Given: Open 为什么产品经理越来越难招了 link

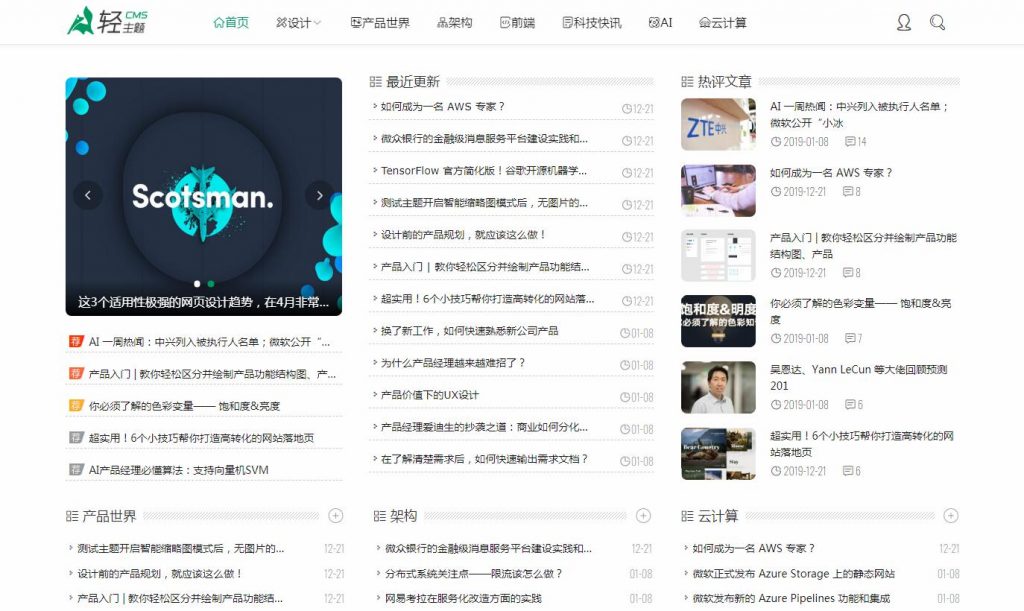Looking at the screenshot, I should coord(453,363).
